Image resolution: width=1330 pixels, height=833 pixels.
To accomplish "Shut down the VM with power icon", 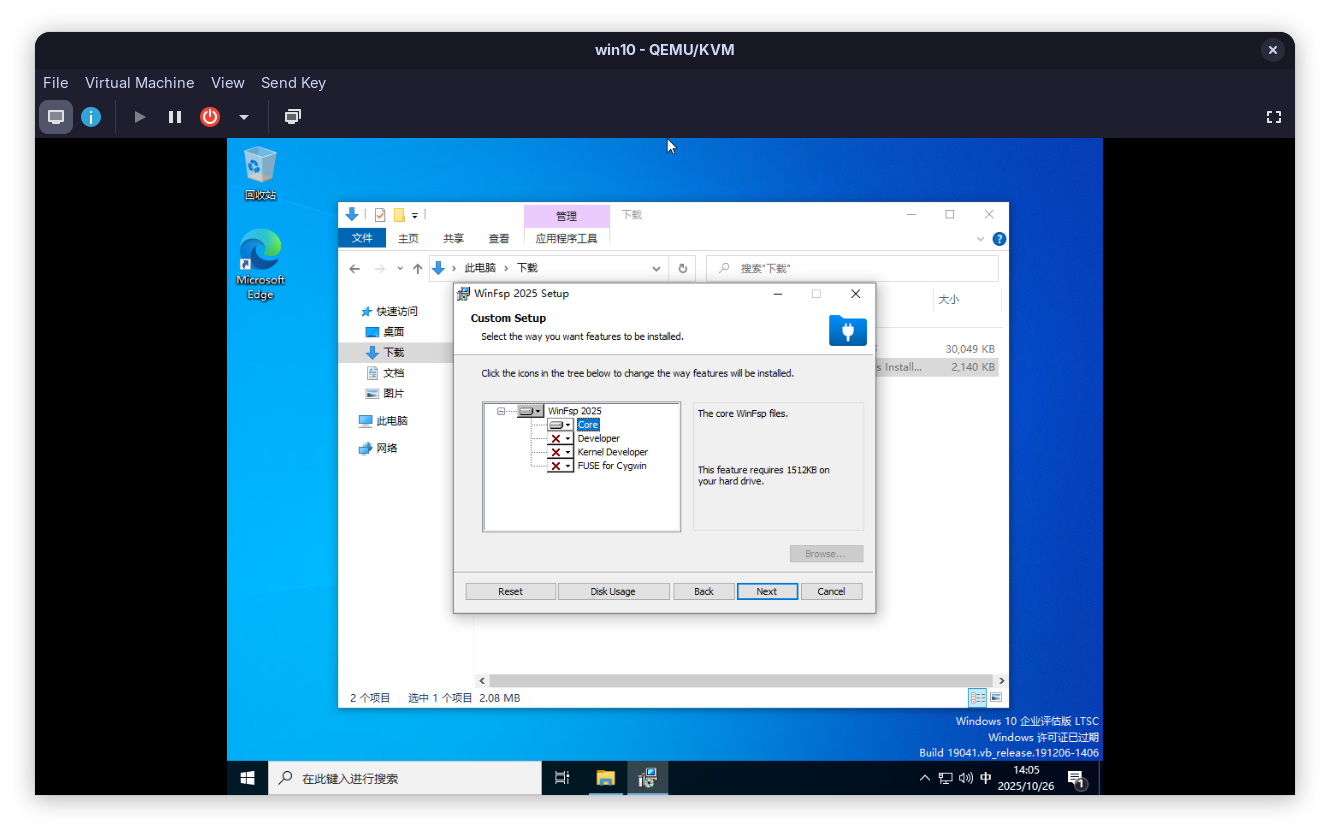I will click(210, 117).
